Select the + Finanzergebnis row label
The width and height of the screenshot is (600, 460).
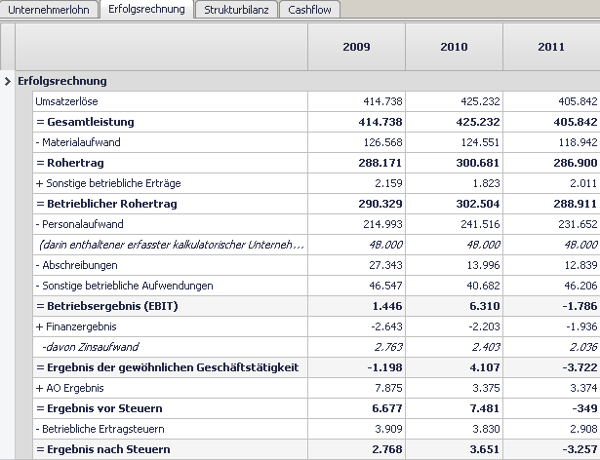pos(76,326)
